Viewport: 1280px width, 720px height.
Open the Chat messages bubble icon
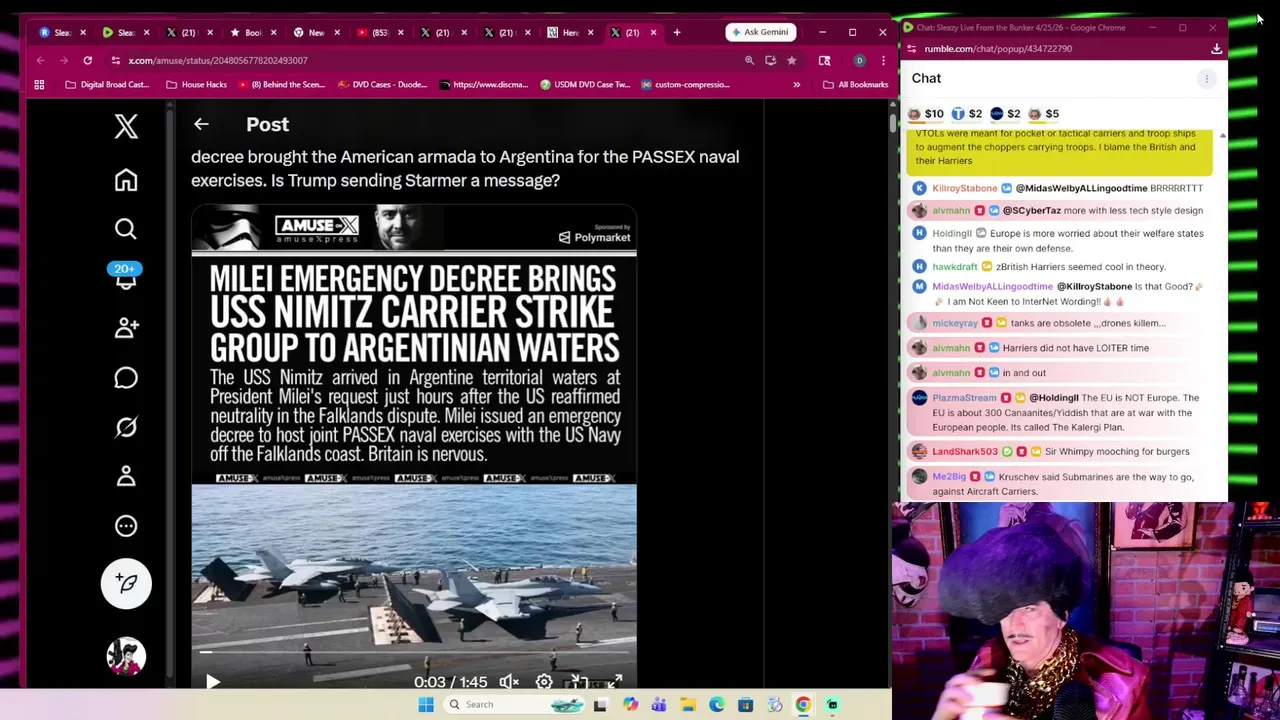coord(126,378)
